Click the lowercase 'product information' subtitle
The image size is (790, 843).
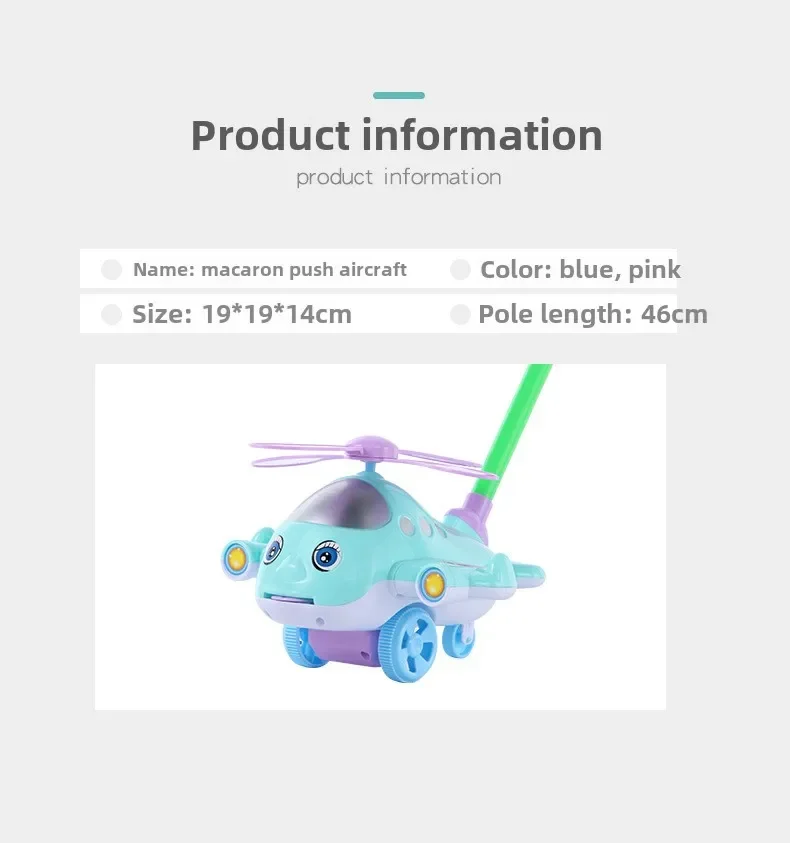click(x=398, y=177)
